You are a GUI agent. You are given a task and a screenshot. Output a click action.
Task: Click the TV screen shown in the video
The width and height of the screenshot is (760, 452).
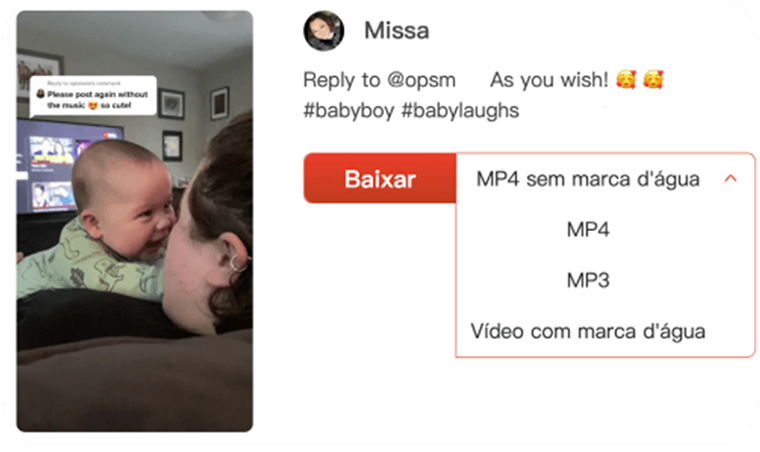(53, 165)
